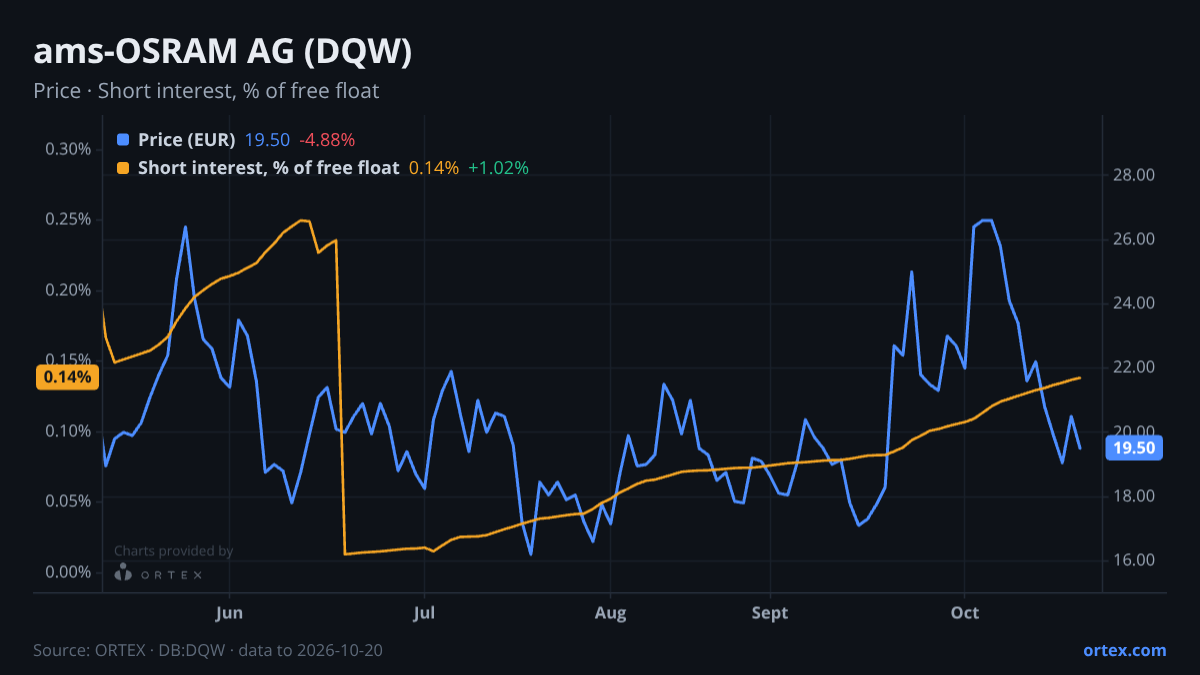
Task: Select the Jul x-axis label
Action: pyautogui.click(x=425, y=613)
